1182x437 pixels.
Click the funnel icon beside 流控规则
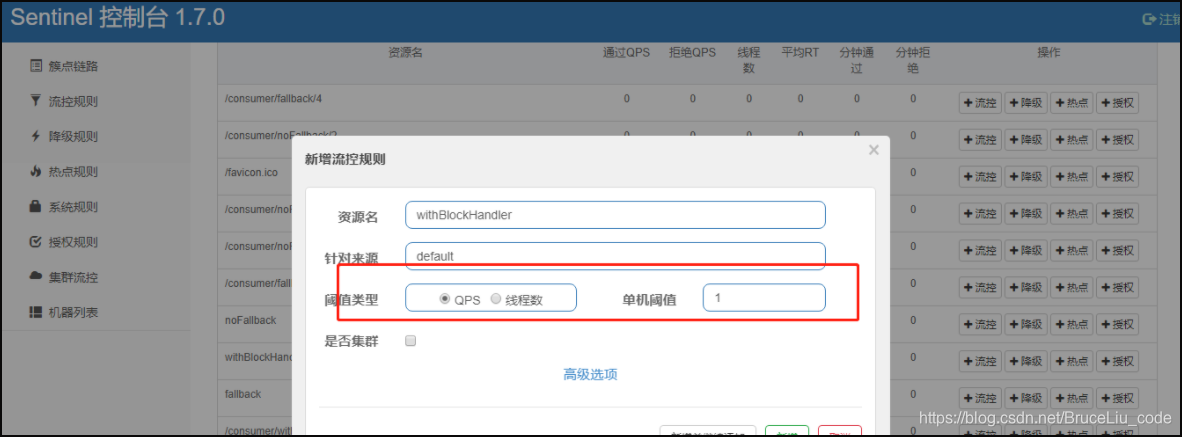click(x=35, y=101)
